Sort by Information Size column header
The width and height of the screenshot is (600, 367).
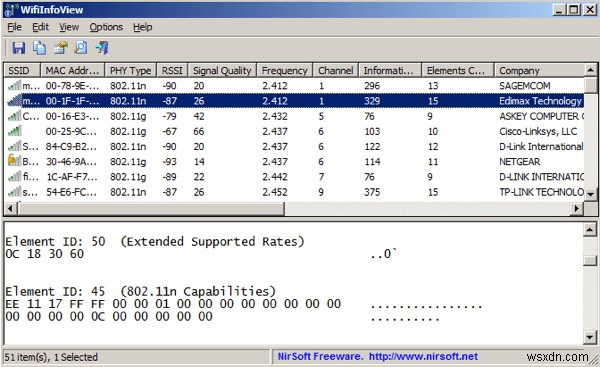(390, 70)
